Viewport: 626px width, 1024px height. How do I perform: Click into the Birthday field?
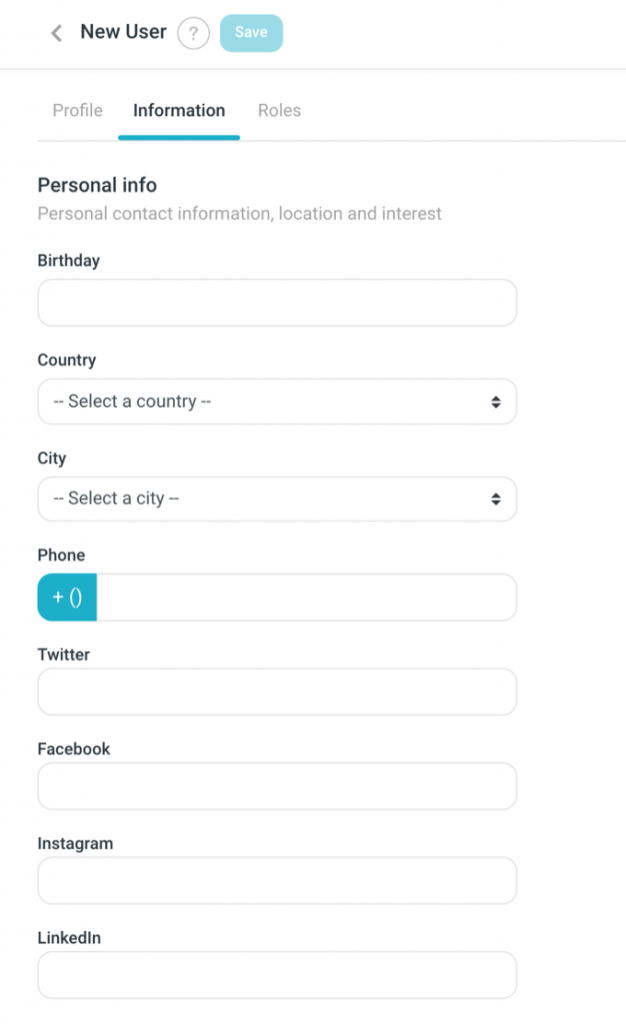click(x=277, y=303)
